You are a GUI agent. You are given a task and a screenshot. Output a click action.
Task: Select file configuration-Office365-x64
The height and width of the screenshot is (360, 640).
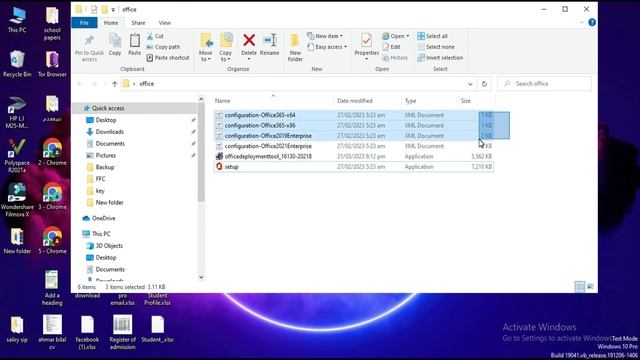click(353, 115)
